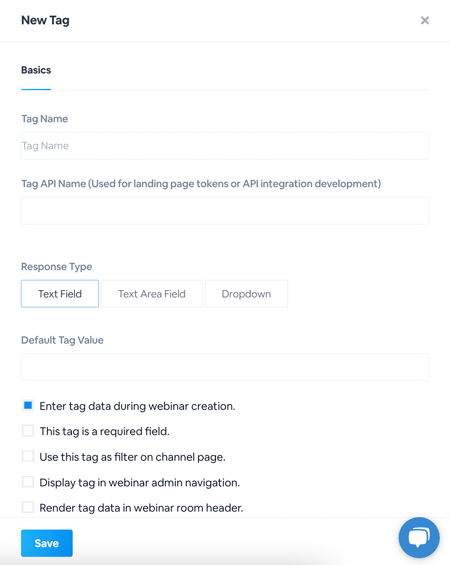450x565 pixels.
Task: Click into the Tag API Name field
Action: 225,211
